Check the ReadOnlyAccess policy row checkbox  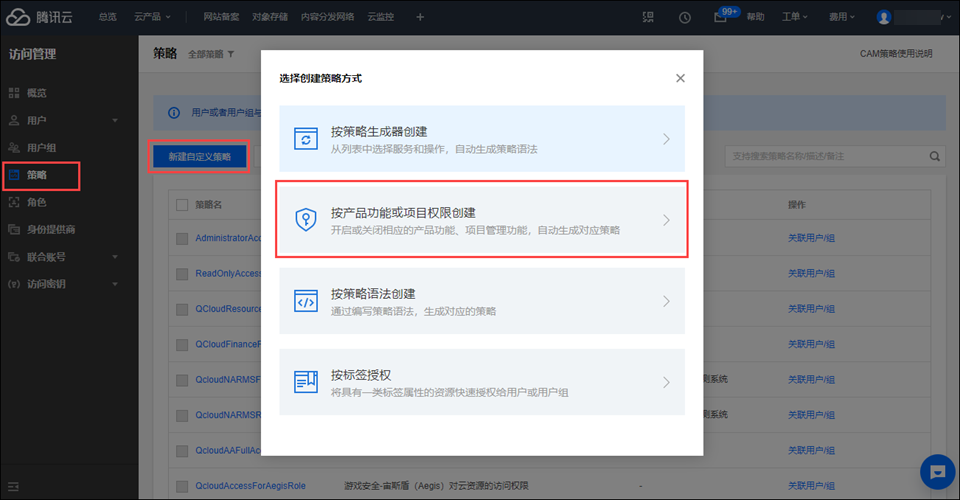pos(182,273)
